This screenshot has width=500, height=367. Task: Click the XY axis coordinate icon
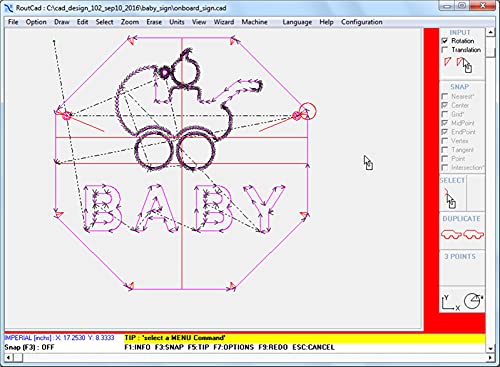coord(451,302)
